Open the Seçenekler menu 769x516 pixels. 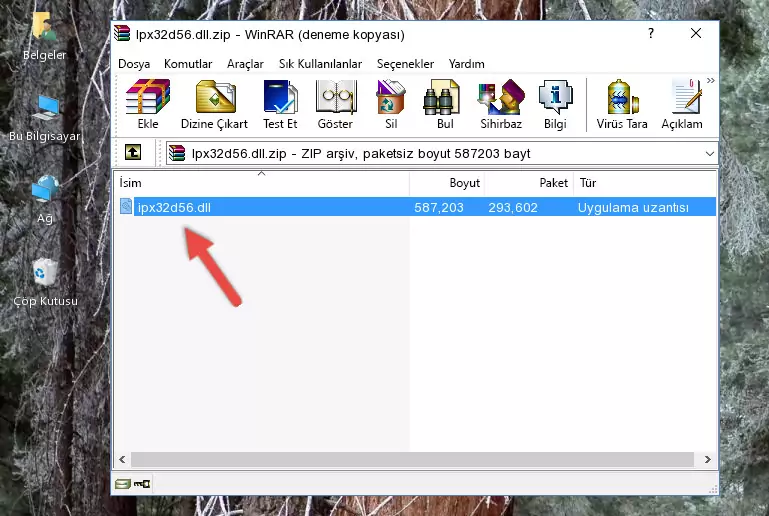coord(405,64)
